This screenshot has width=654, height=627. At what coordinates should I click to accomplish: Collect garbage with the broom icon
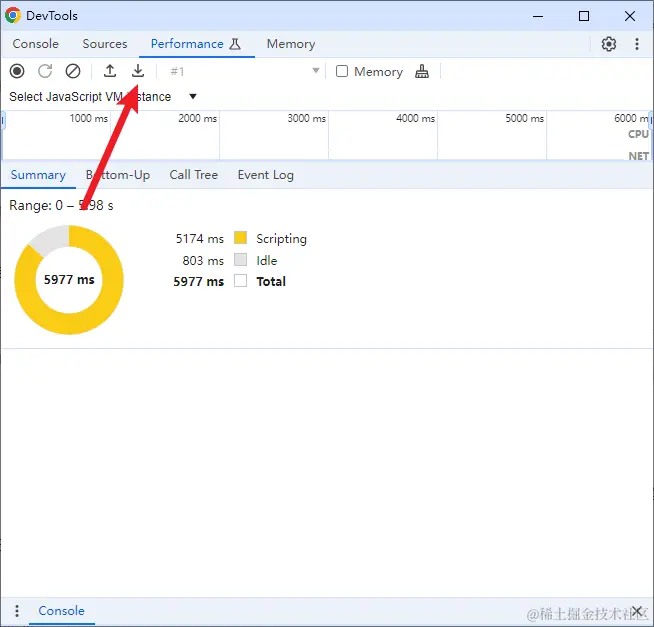click(x=422, y=71)
